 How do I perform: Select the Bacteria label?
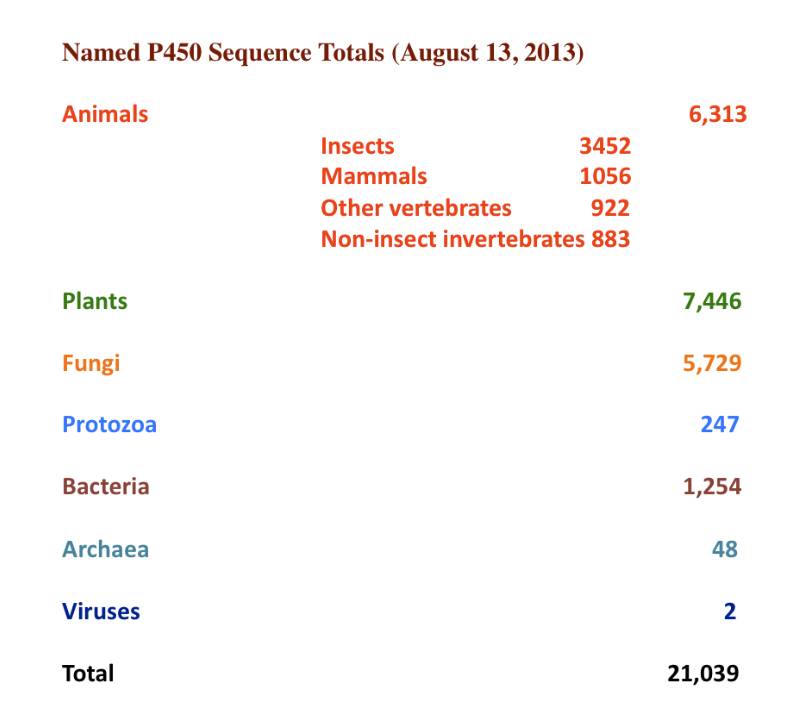[106, 487]
